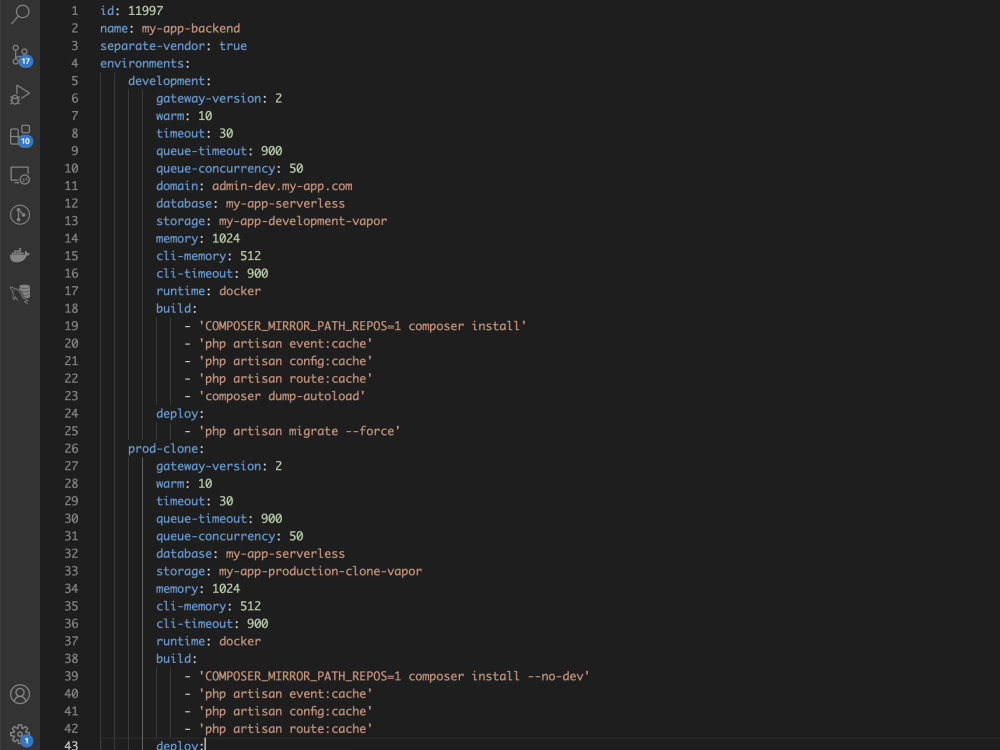Click the 'separate-vendor' key
The image size is (1000, 750).
coord(152,46)
